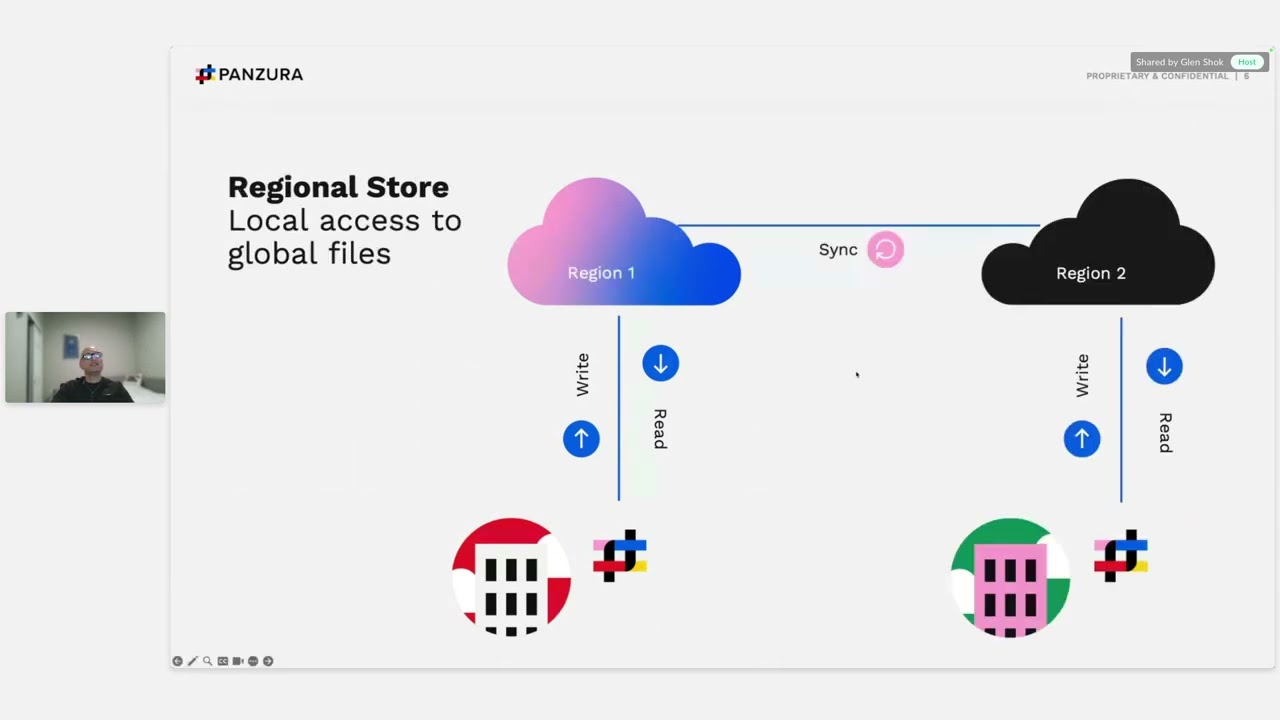1280x720 pixels.
Task: Click the red circle office building icon
Action: [x=511, y=577]
